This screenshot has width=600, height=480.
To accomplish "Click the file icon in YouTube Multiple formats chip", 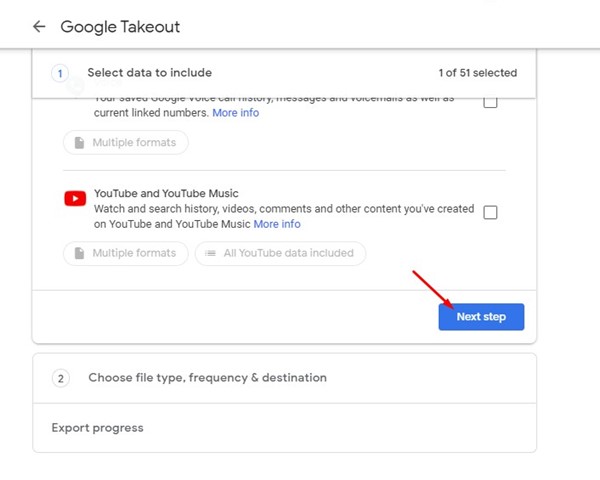I will pyautogui.click(x=79, y=253).
